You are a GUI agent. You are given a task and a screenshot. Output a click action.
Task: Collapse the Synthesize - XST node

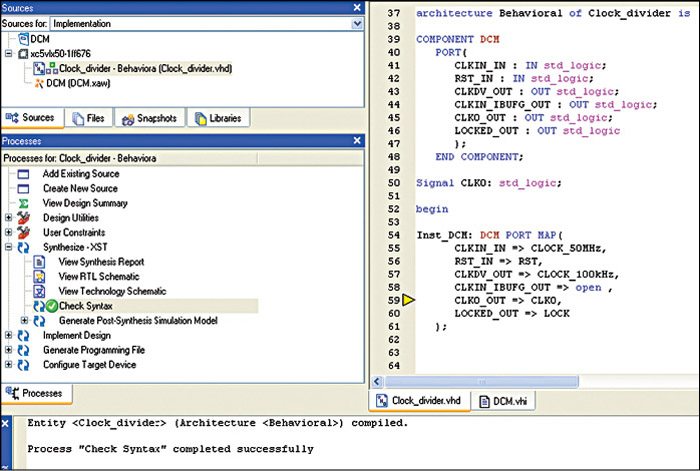pyautogui.click(x=9, y=247)
